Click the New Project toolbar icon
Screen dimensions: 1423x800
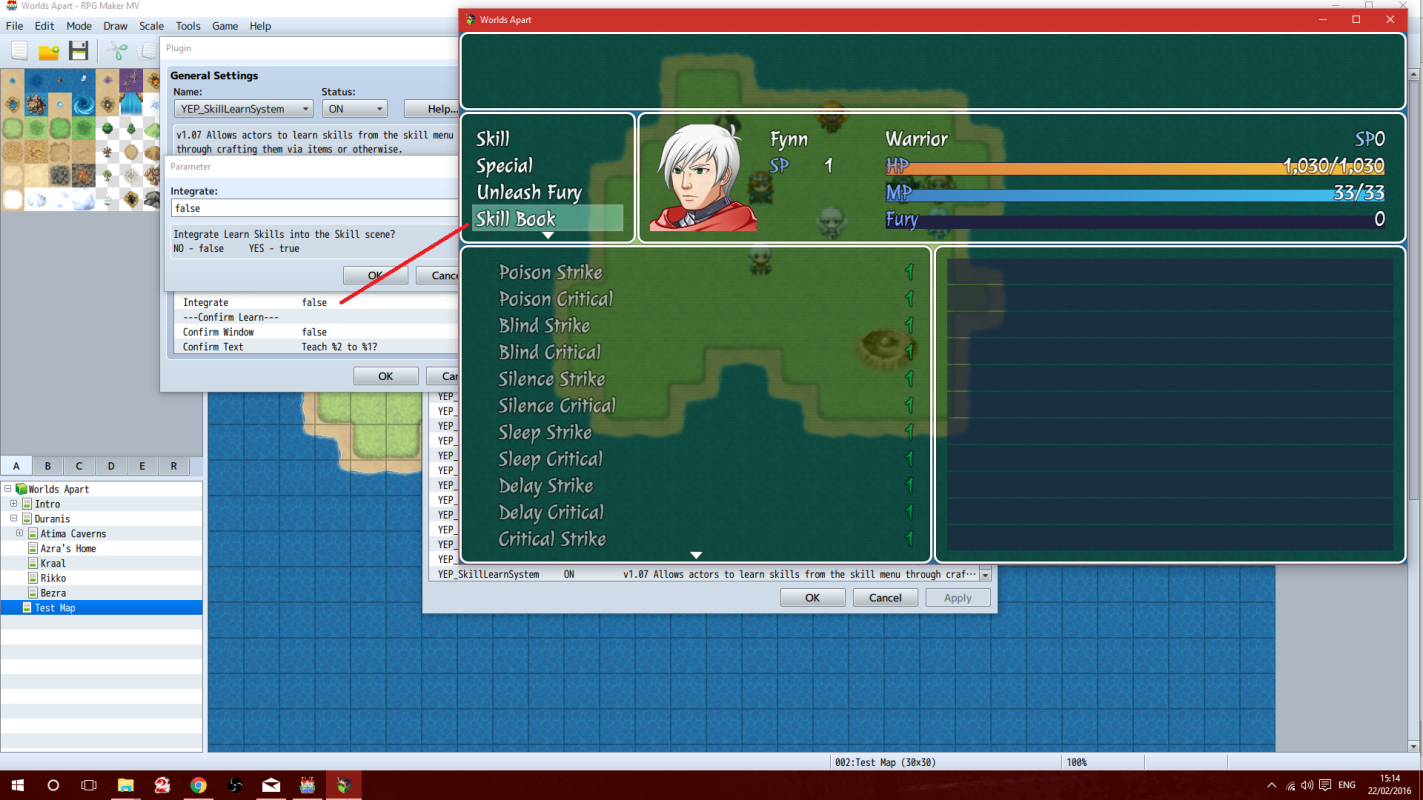click(x=19, y=51)
